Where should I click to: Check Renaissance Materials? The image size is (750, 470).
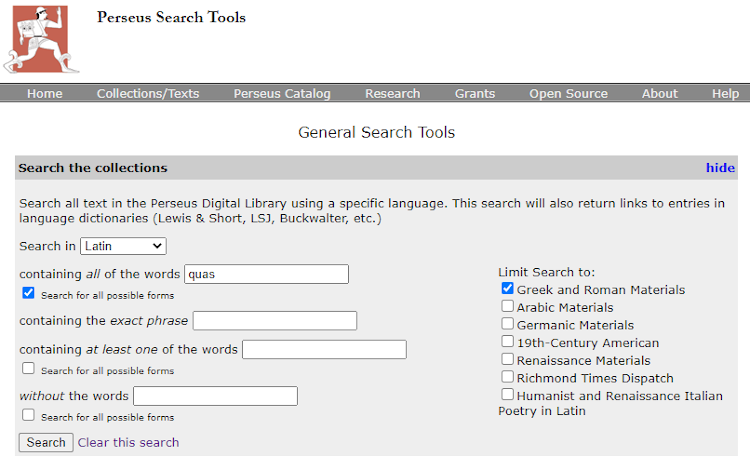click(x=507, y=359)
